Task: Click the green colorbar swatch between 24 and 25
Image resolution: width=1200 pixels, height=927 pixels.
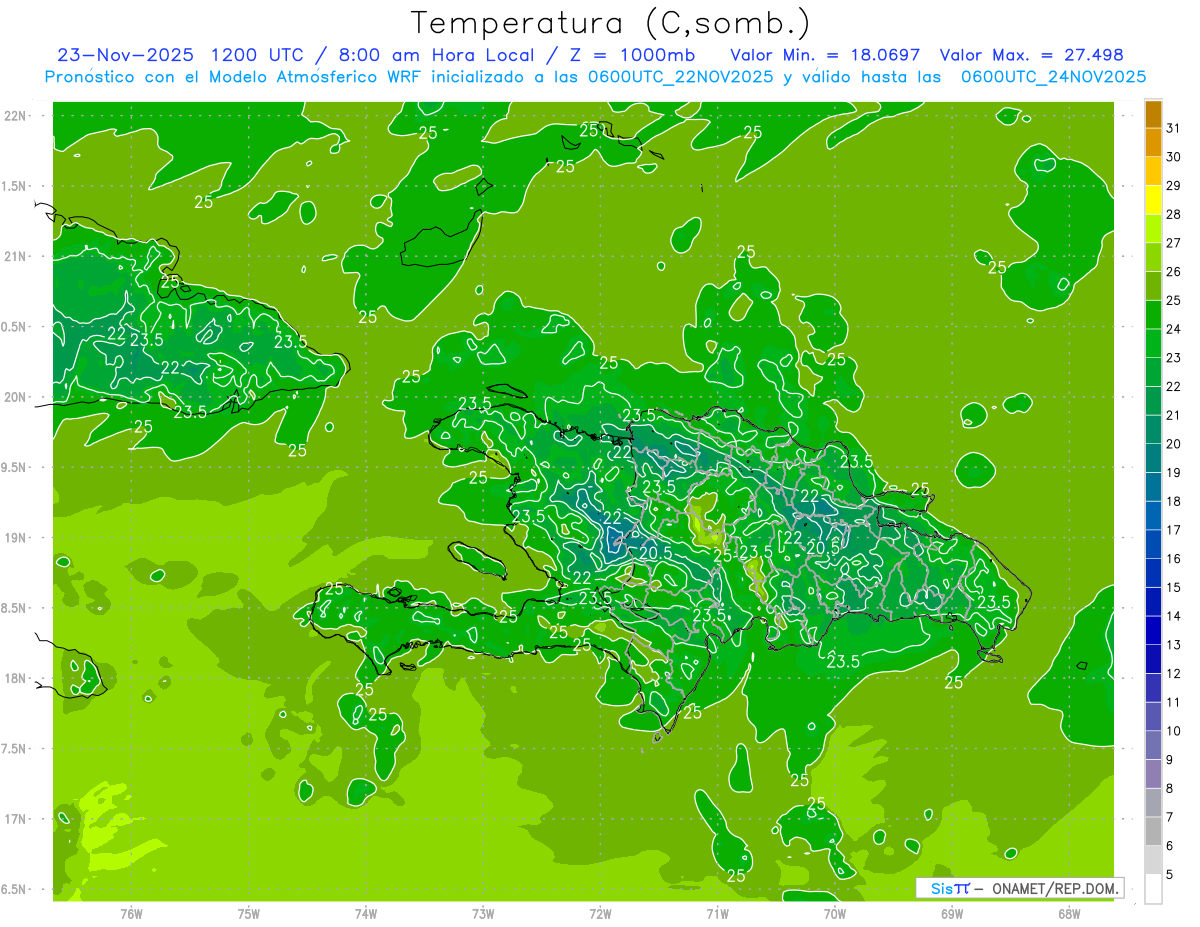Action: [x=1153, y=315]
